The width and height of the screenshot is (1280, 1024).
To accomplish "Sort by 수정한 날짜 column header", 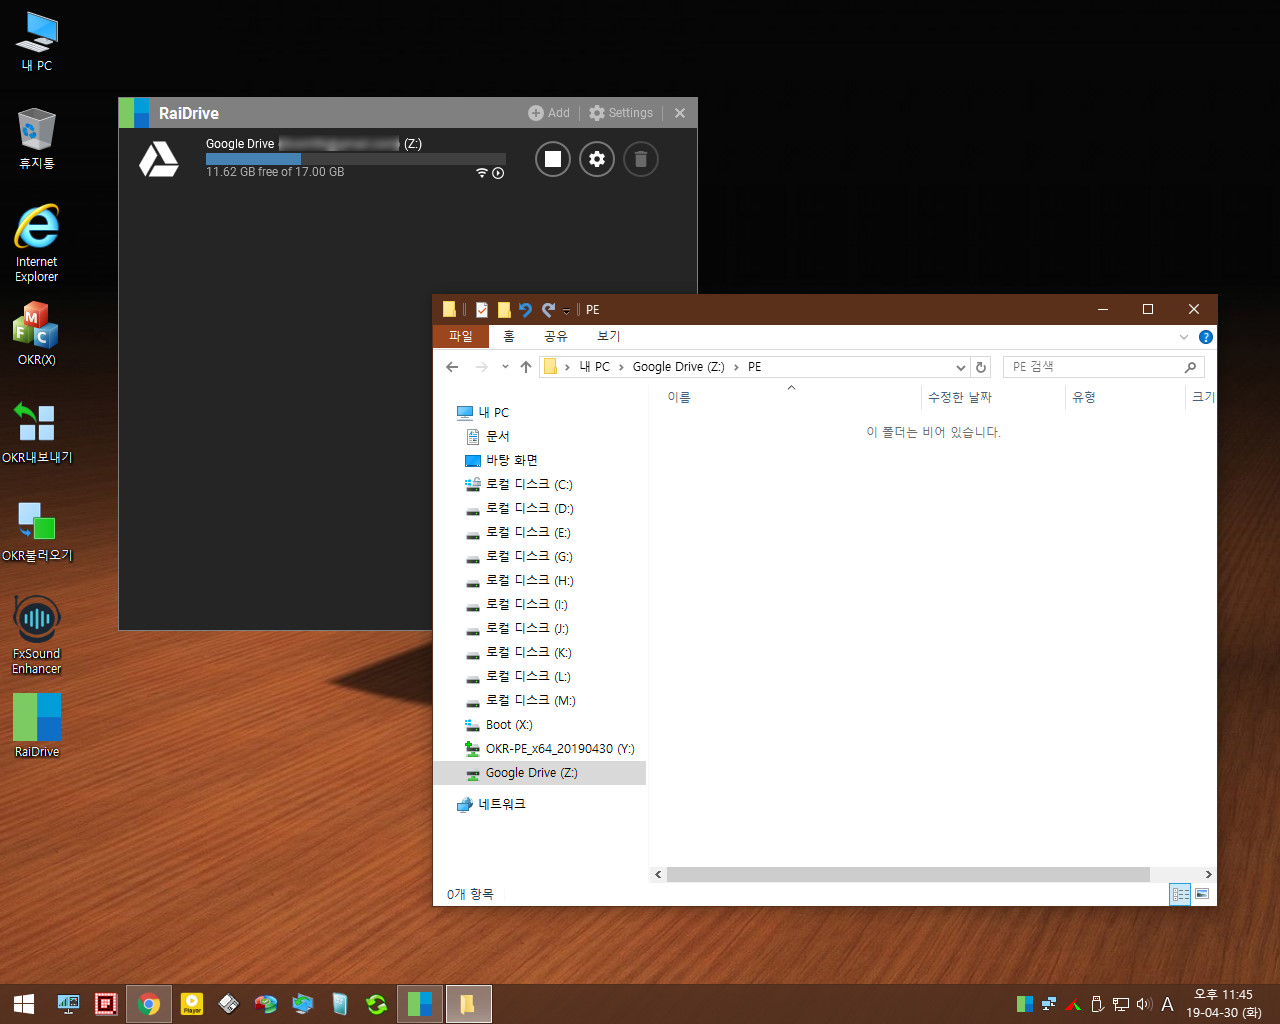I will [960, 397].
